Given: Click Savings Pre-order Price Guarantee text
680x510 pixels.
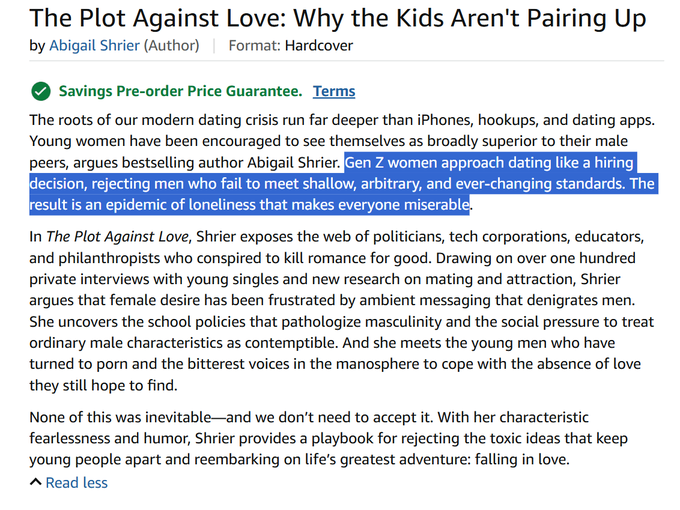Looking at the screenshot, I should pos(180,92).
